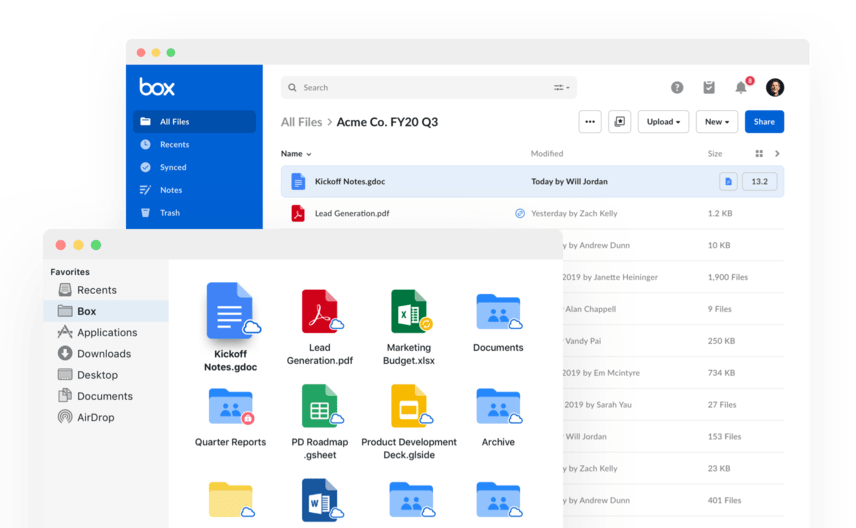The height and width of the screenshot is (528, 856).
Task: Sort by Size column header
Action: point(715,154)
